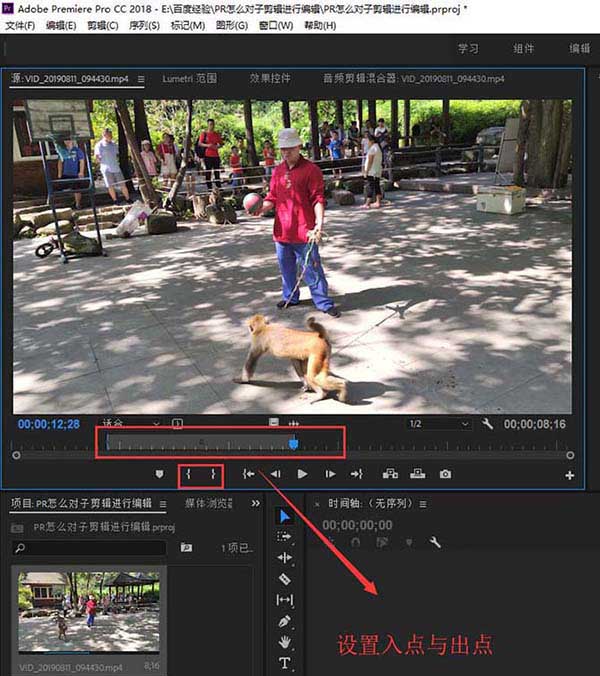Switch to the 效果控件 tab
The width and height of the screenshot is (600, 676).
270,78
